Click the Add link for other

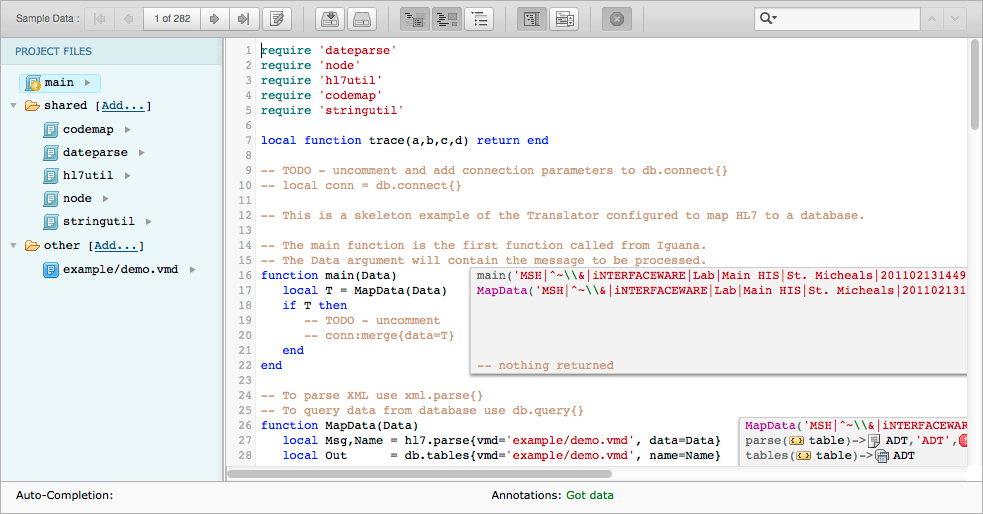click(115, 246)
